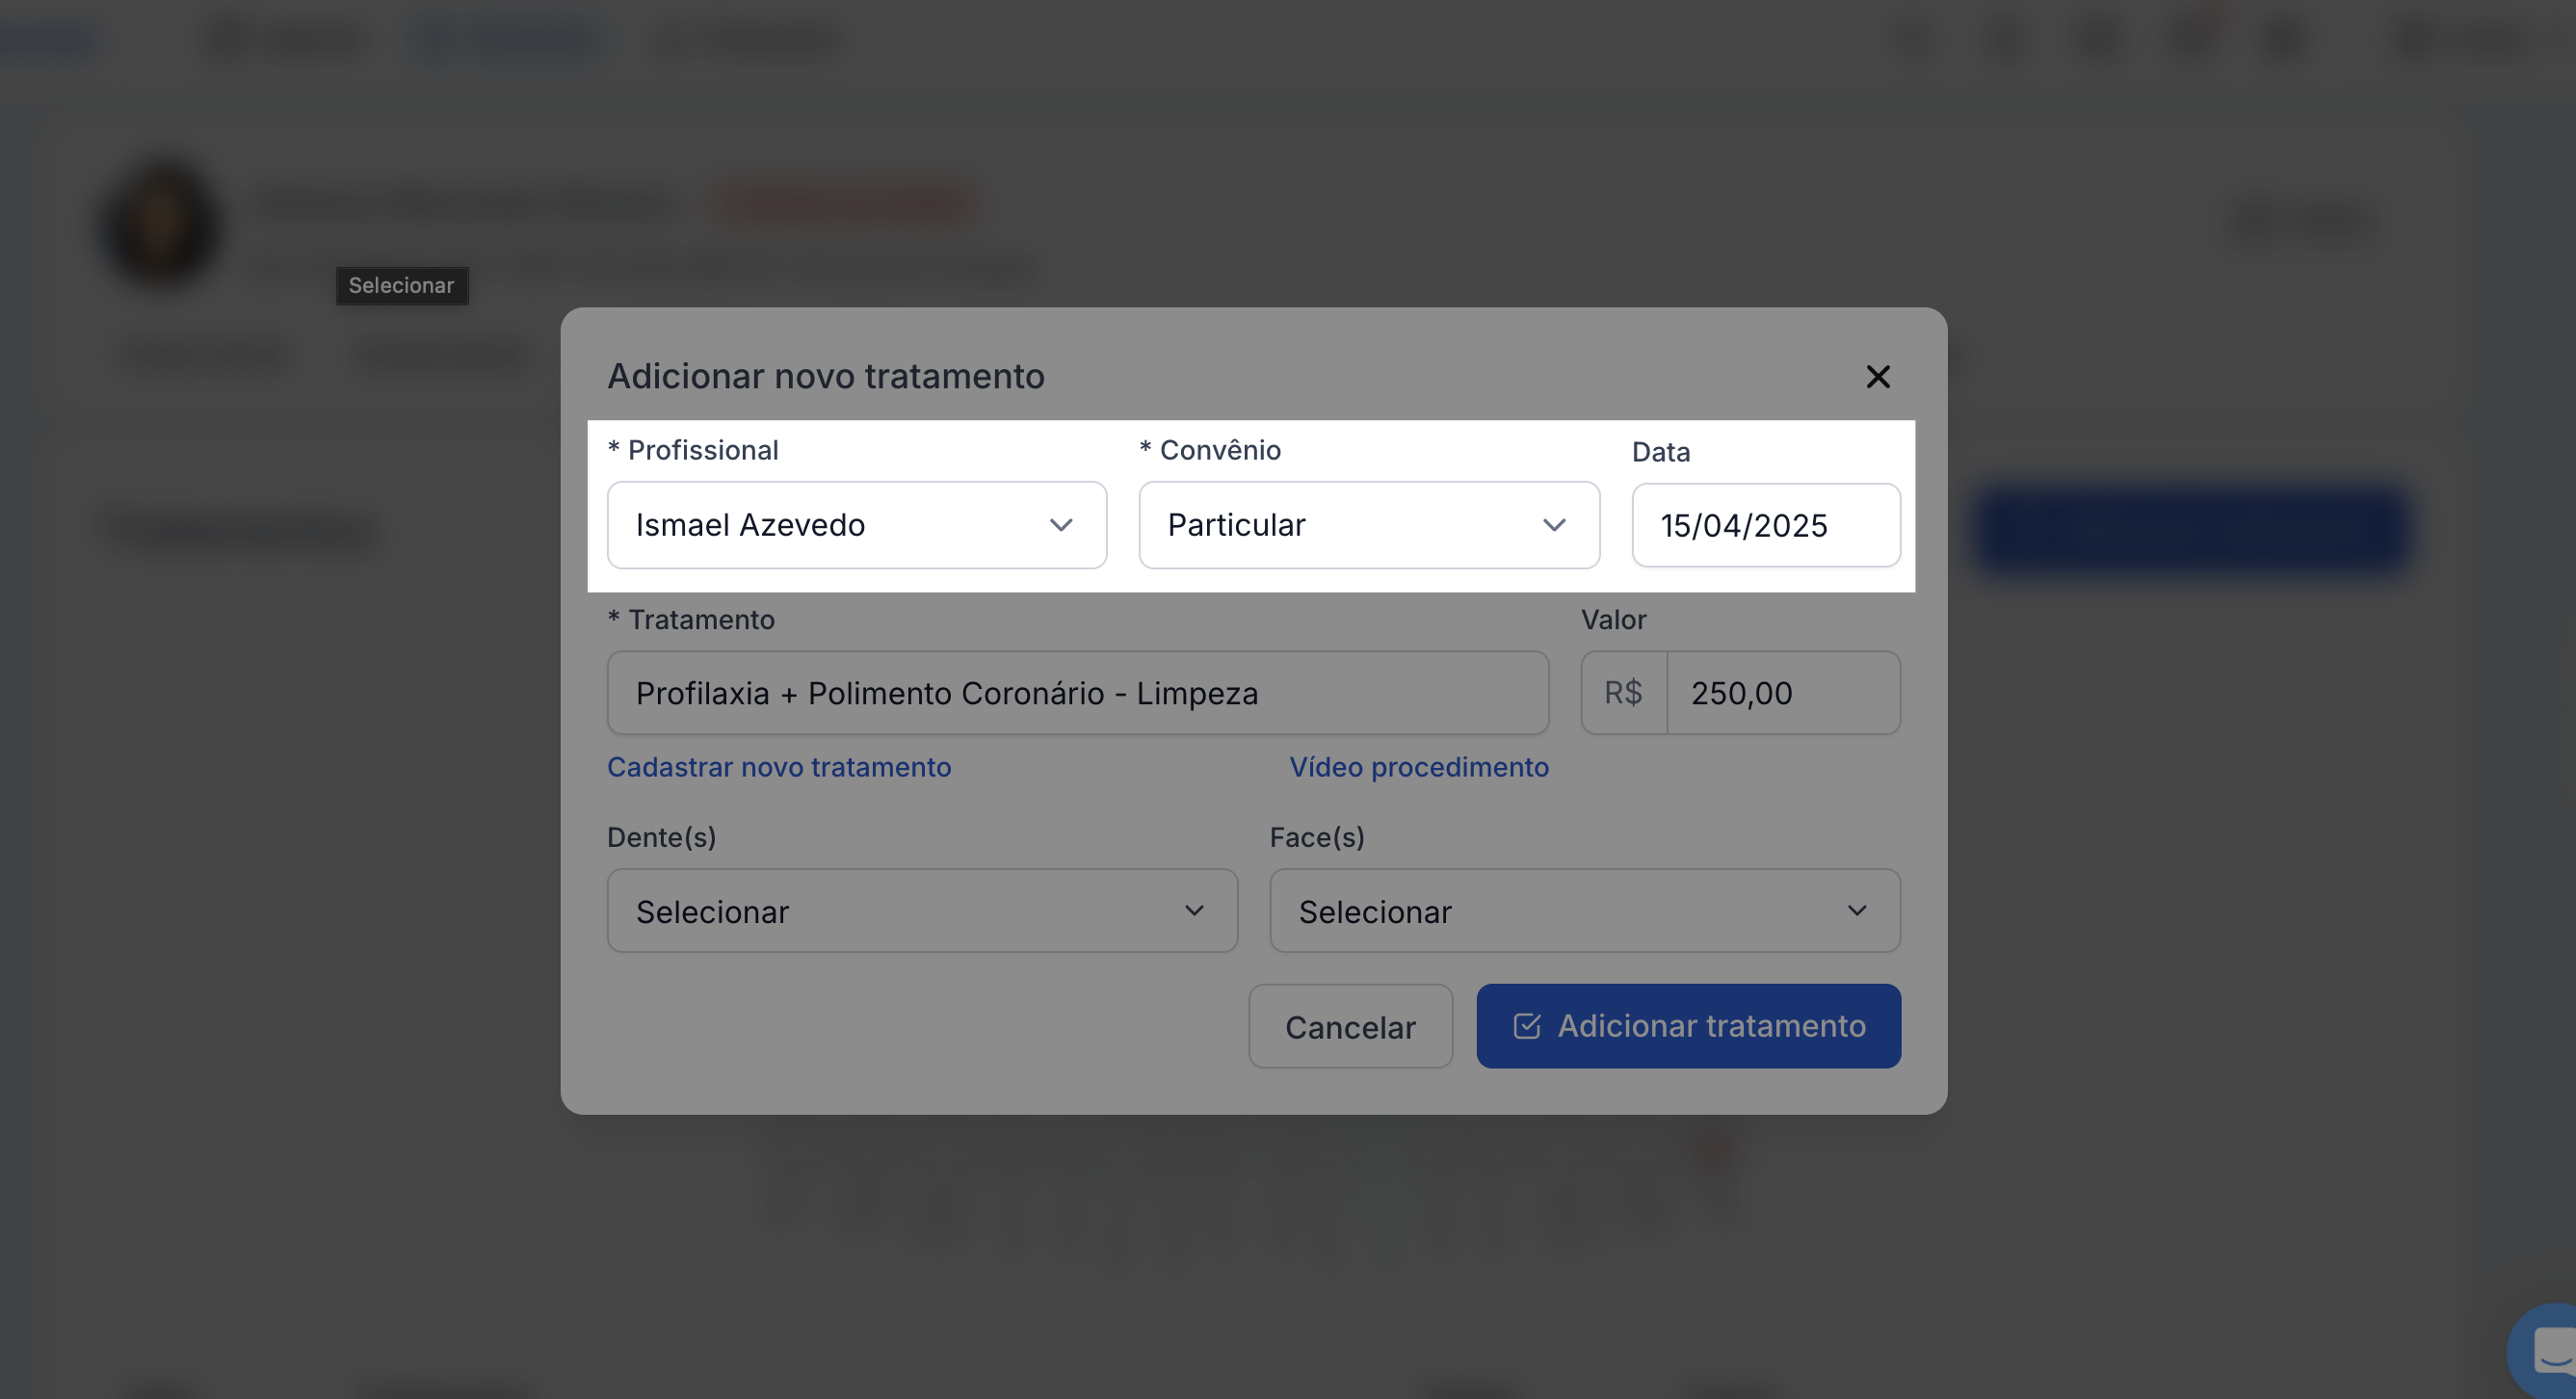Expand the Dente(s) Selecionar dropdown
2576x1399 pixels.
point(900,911)
